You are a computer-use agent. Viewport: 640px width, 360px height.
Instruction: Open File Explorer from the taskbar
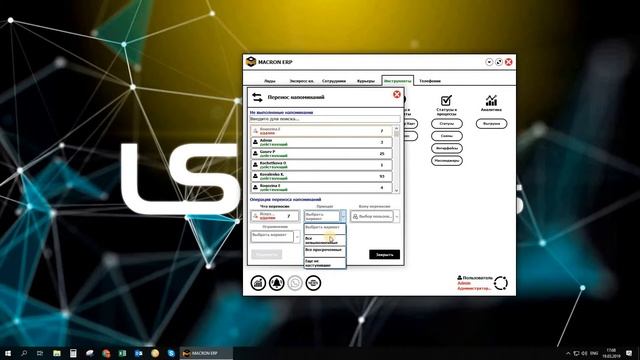(57, 353)
